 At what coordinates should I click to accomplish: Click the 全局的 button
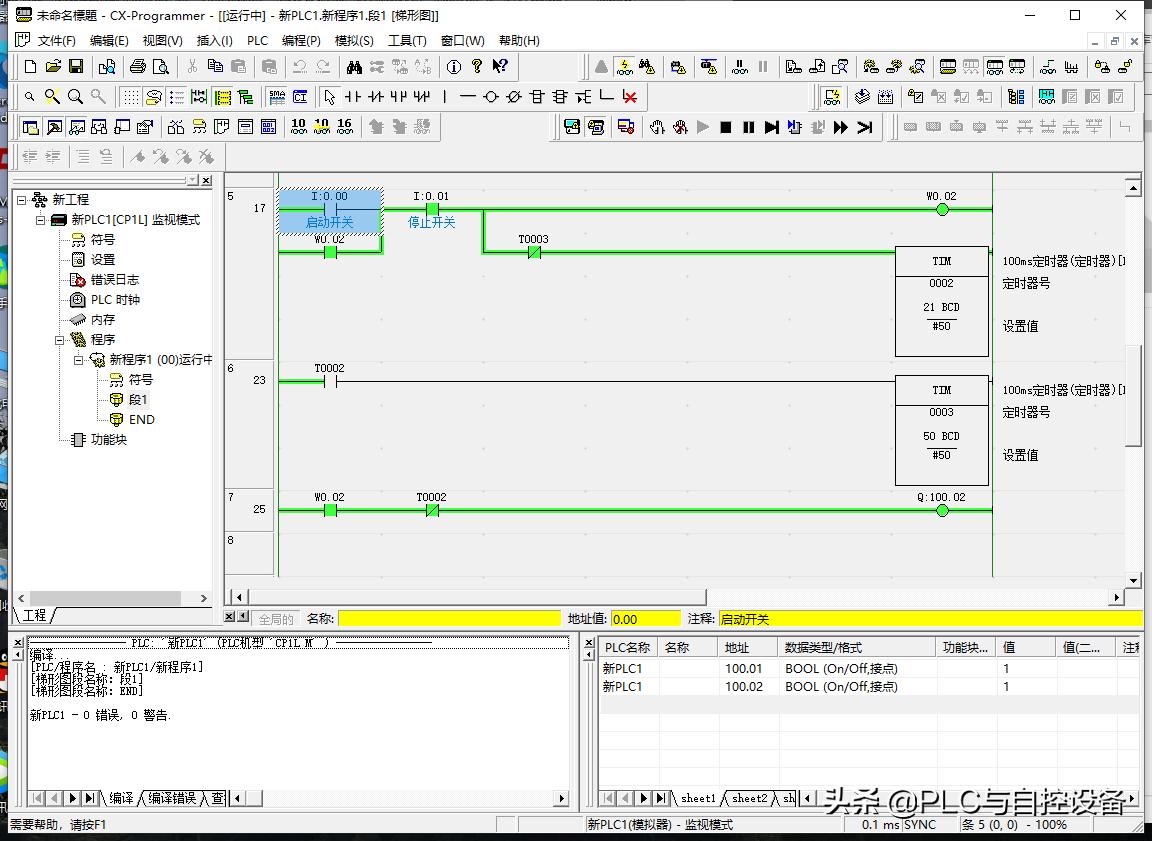point(276,619)
